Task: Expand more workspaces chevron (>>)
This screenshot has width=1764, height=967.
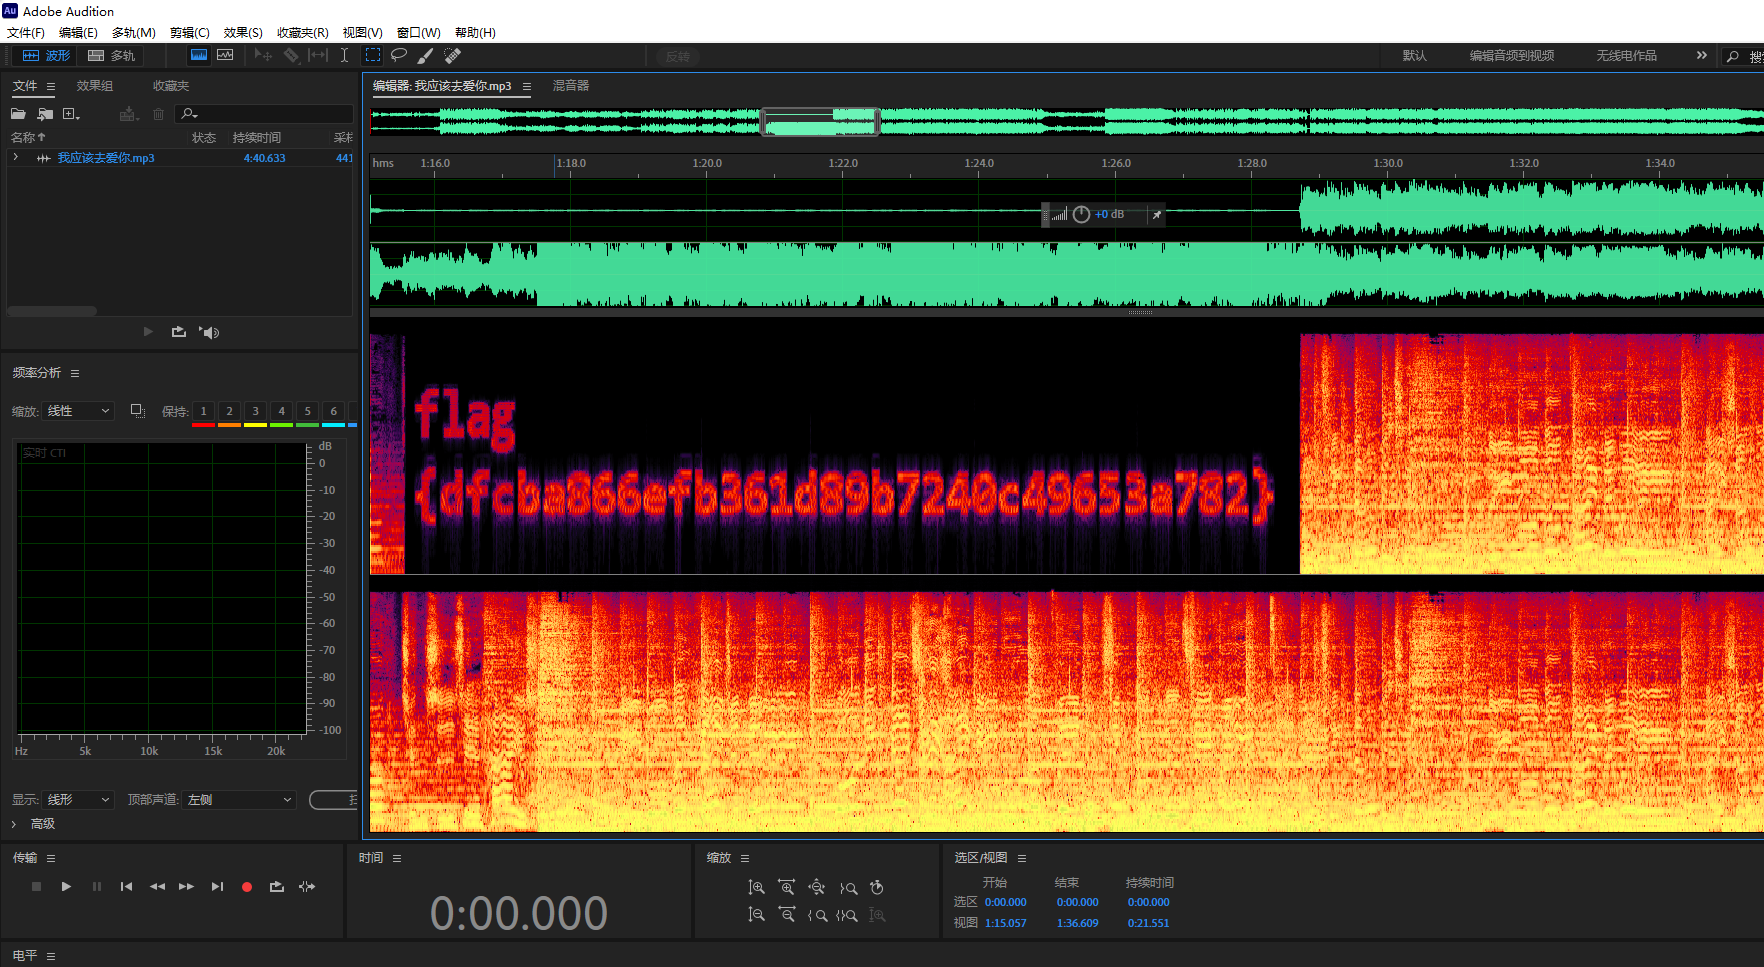Action: 1701,55
